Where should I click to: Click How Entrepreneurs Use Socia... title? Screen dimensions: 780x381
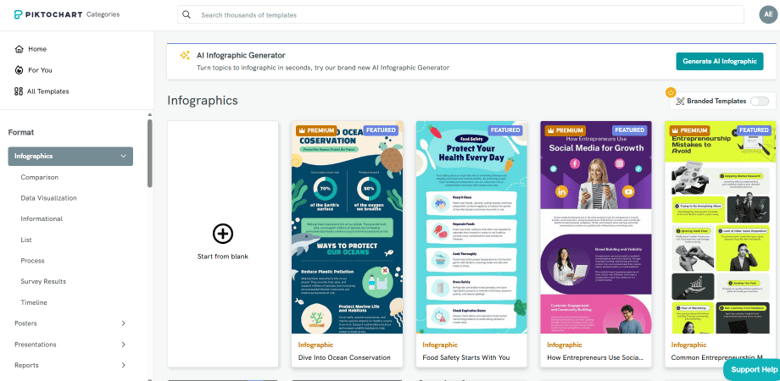[595, 357]
